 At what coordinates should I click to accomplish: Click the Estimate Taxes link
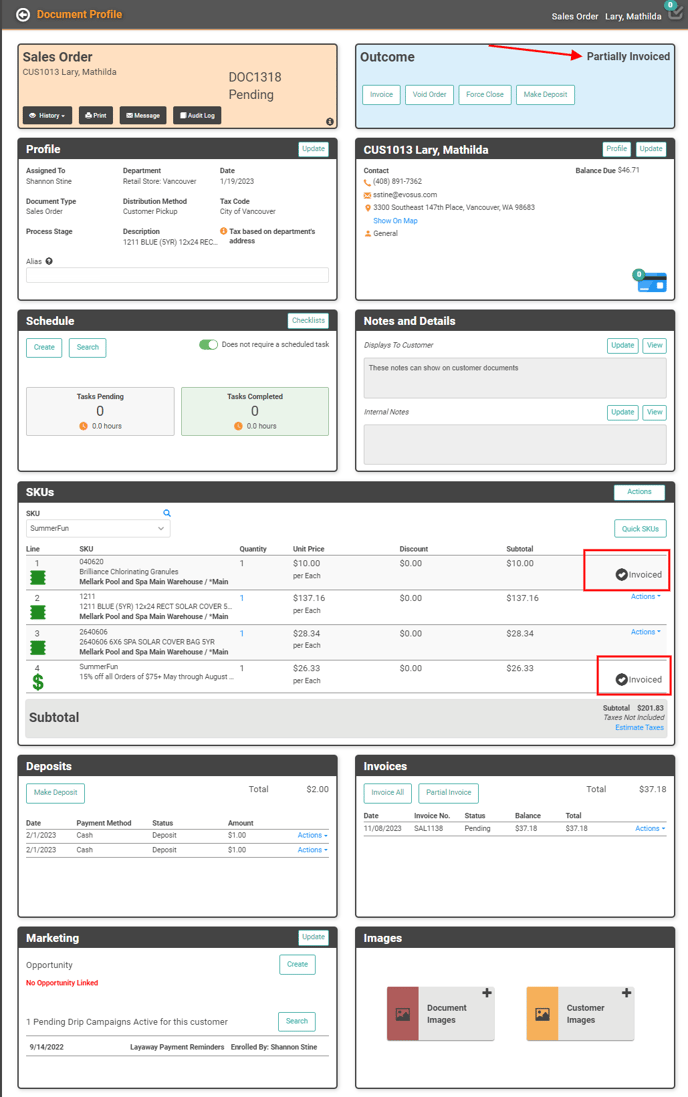click(x=639, y=728)
